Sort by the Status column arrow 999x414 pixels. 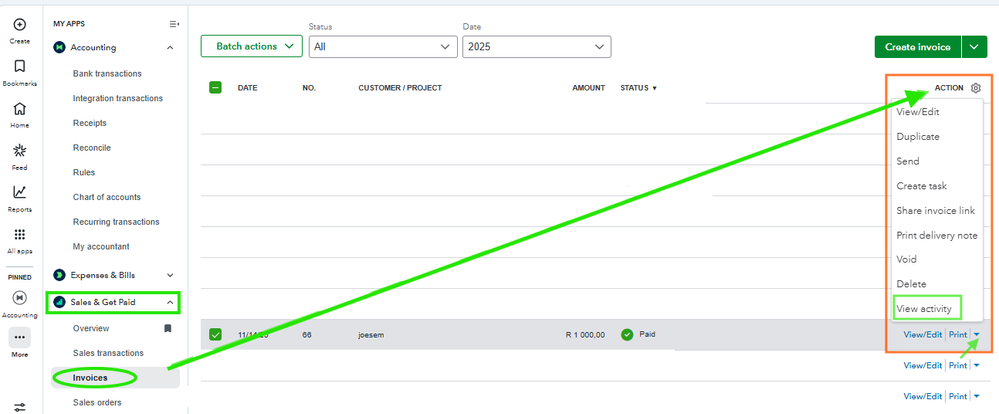click(x=654, y=89)
